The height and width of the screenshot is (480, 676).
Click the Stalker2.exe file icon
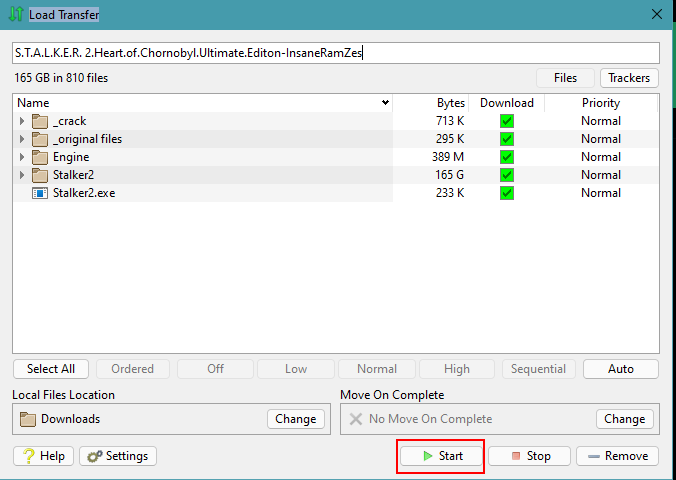[40, 193]
